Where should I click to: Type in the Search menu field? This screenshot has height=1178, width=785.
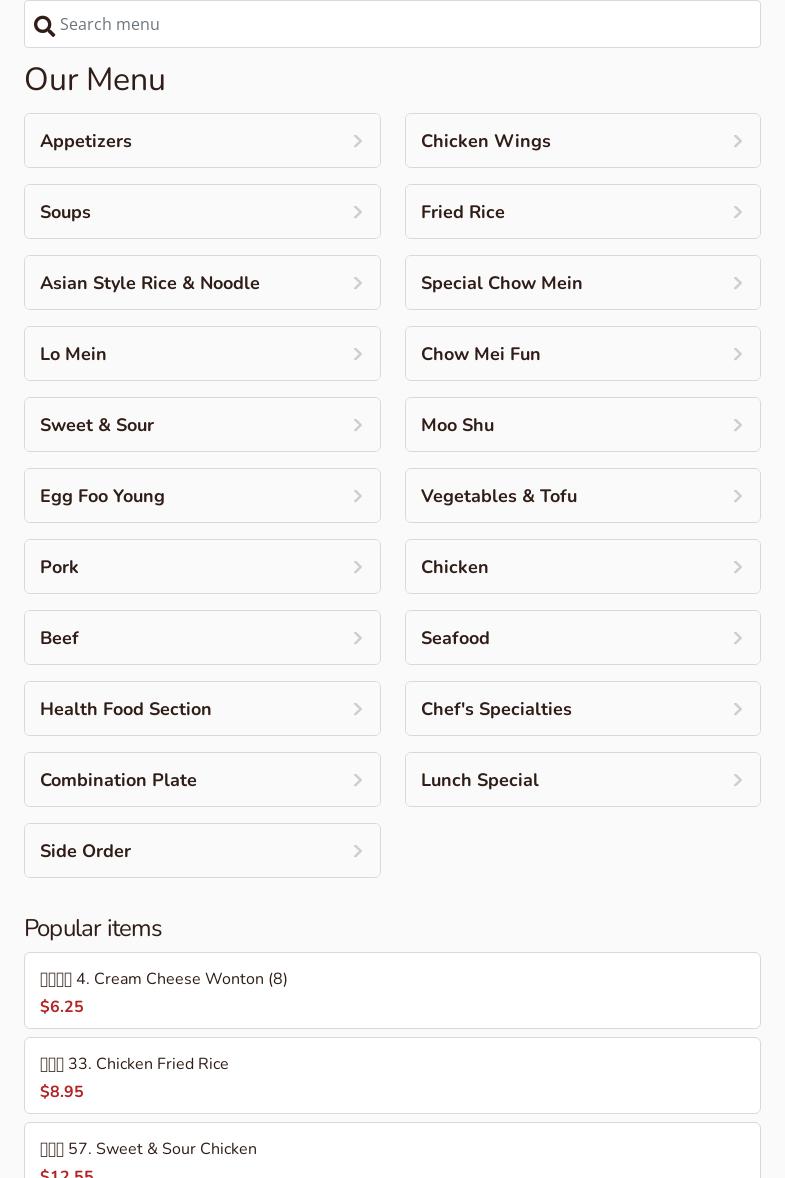click(400, 24)
